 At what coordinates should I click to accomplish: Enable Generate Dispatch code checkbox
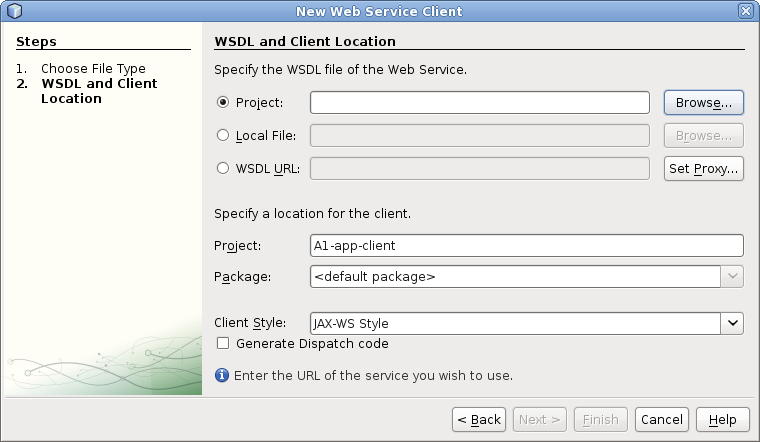point(223,343)
